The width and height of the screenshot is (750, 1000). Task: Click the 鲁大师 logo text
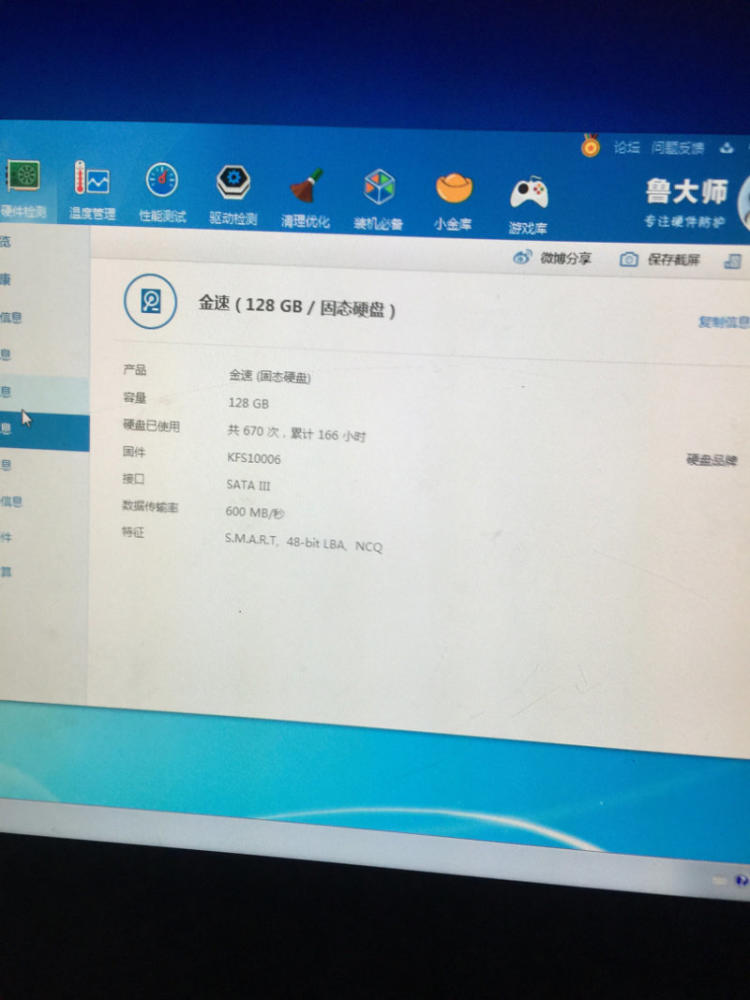[x=686, y=191]
